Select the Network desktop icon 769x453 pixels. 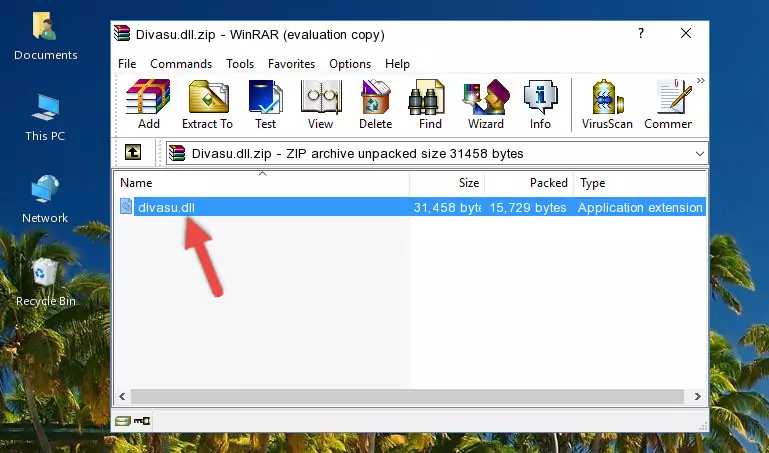pos(45,199)
